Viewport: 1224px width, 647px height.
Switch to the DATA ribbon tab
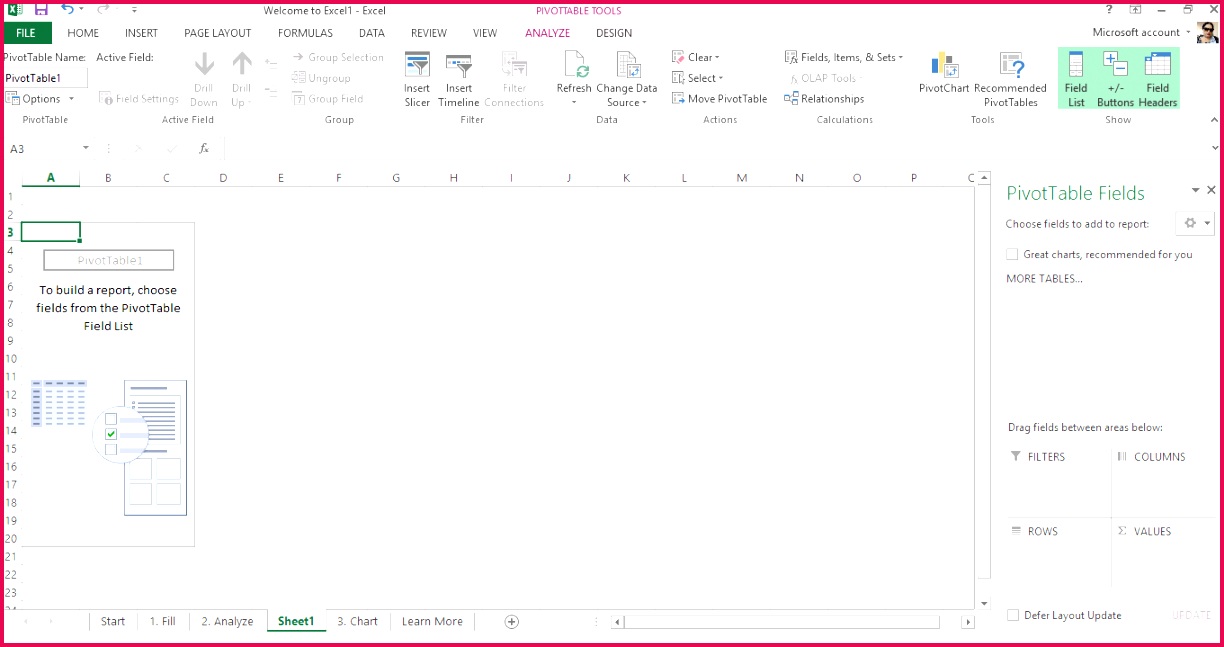[372, 33]
